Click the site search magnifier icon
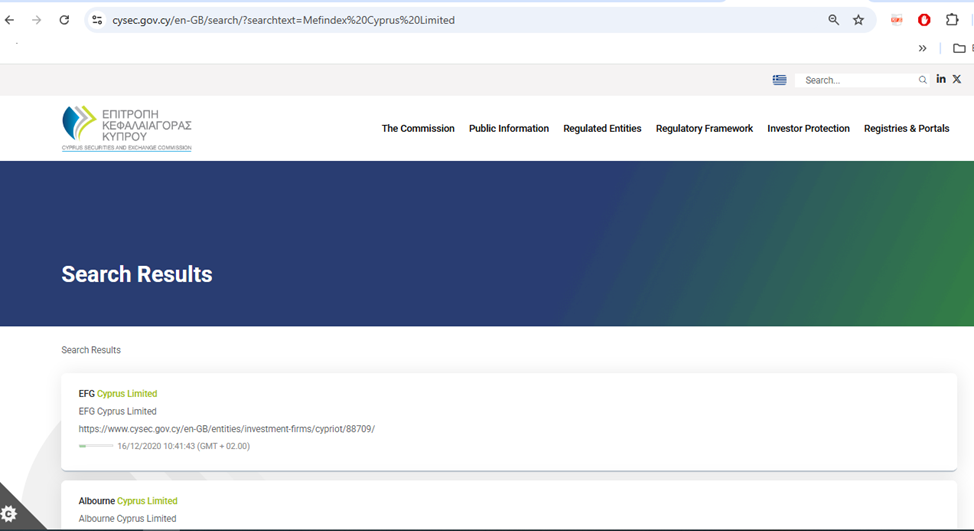The image size is (974, 531). 922,80
